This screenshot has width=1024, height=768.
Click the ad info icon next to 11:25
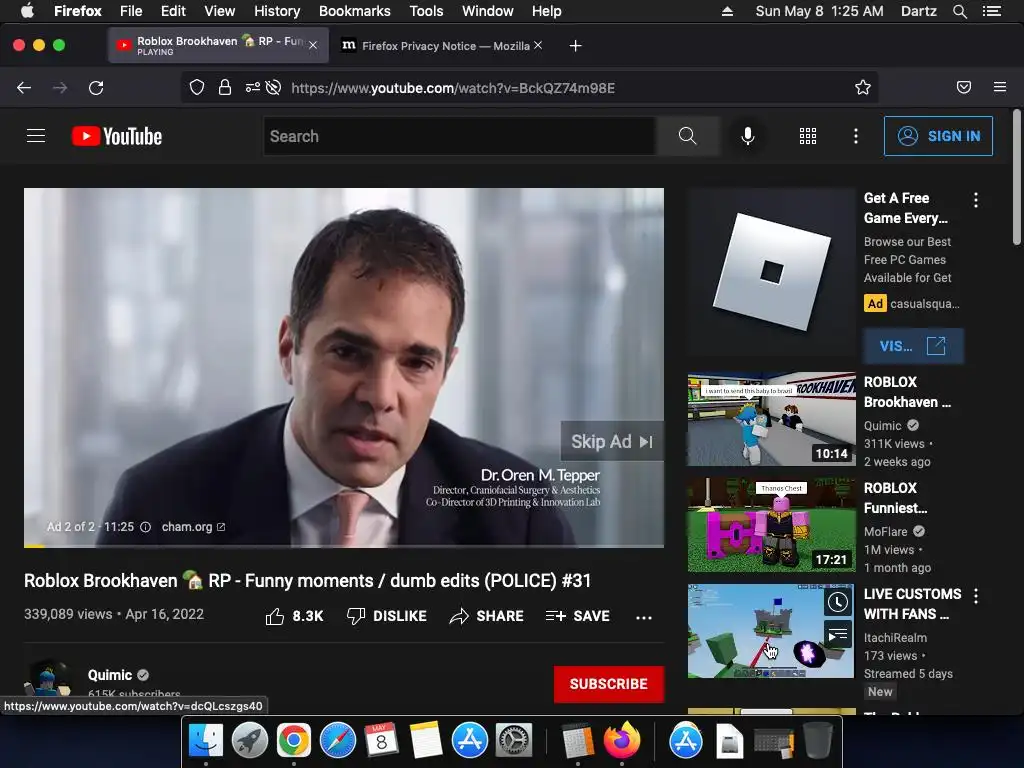tap(146, 527)
